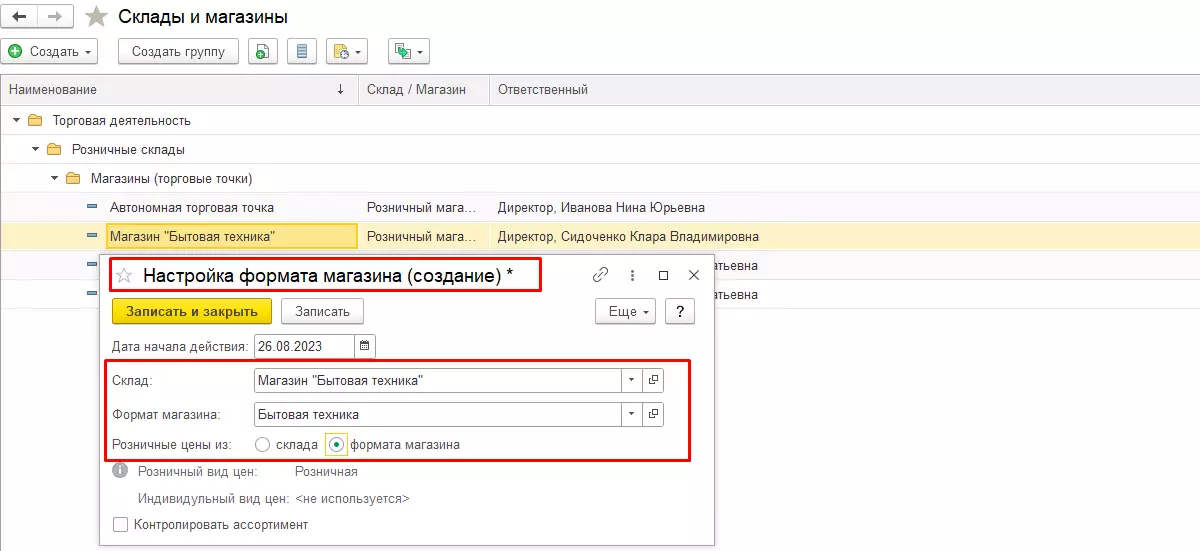This screenshot has height=551, width=1200.
Task: Click the <не используется> value
Action: [352, 498]
